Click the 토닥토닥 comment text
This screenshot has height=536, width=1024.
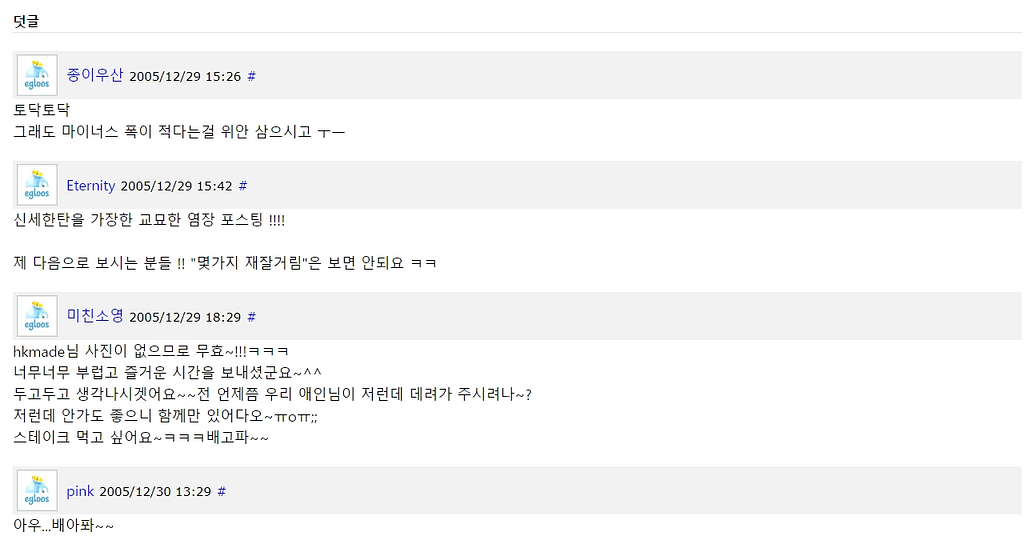[x=41, y=110]
